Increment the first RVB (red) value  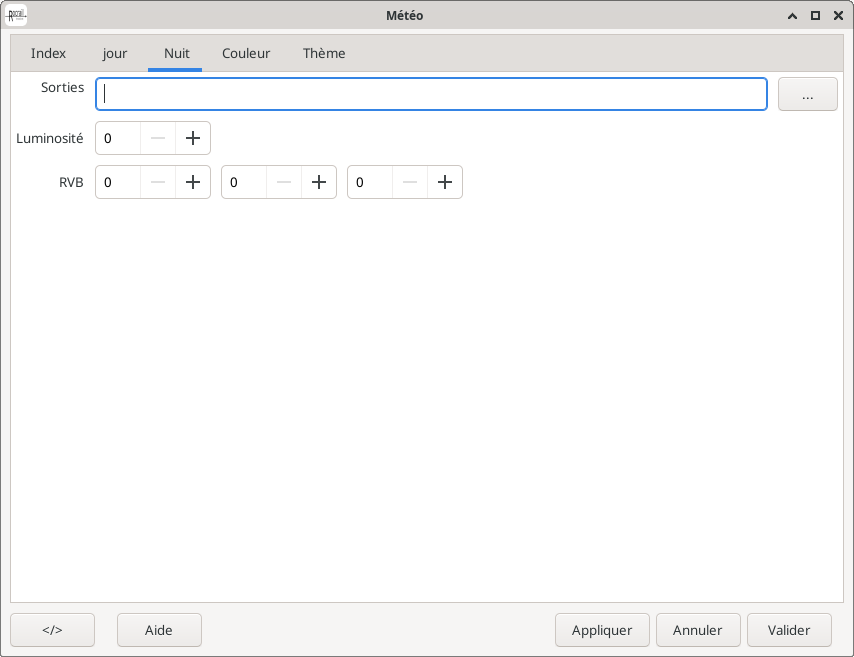[x=193, y=182]
